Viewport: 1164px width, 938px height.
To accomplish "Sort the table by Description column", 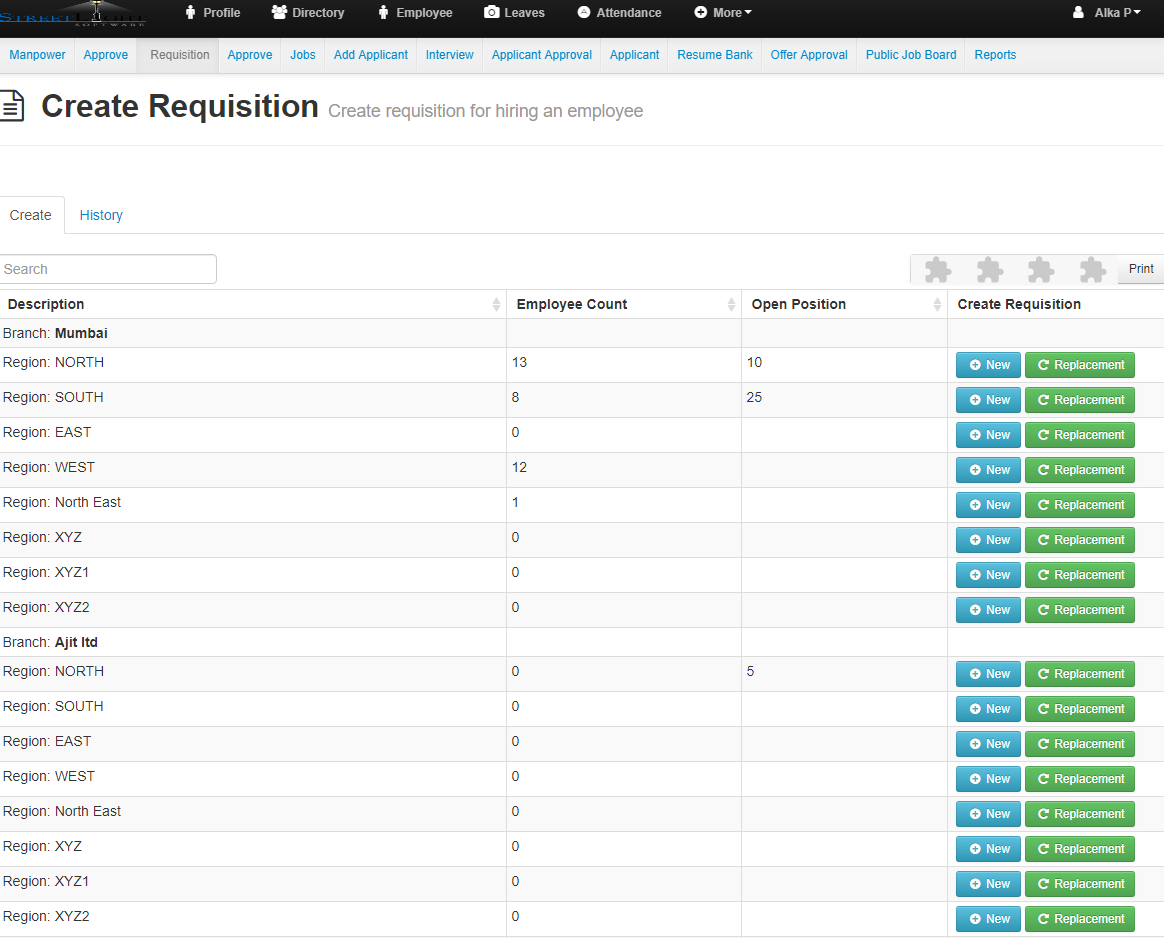I will click(496, 305).
